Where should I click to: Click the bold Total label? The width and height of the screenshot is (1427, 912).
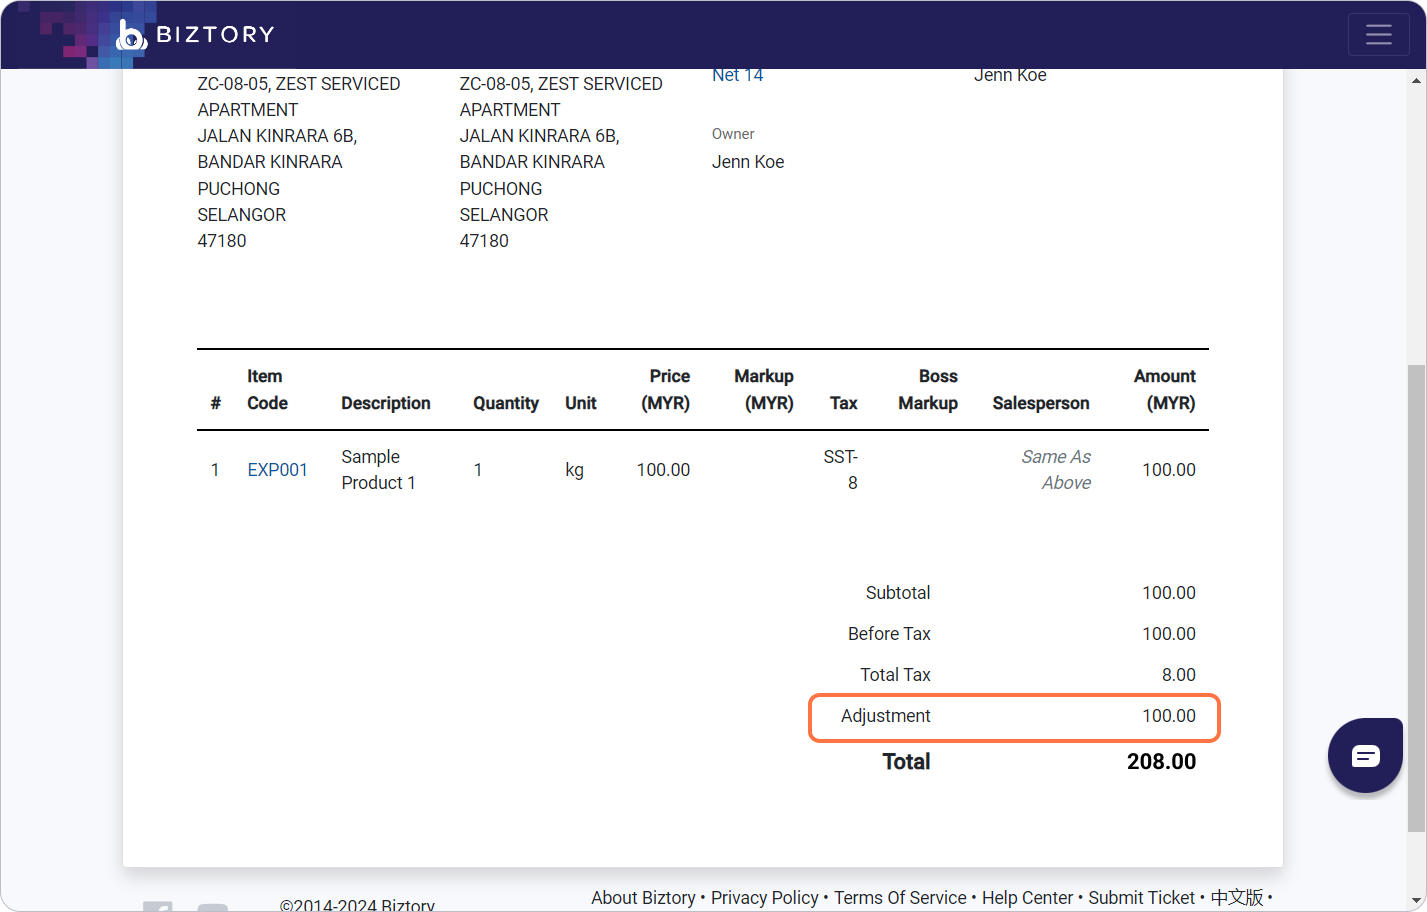coord(906,762)
